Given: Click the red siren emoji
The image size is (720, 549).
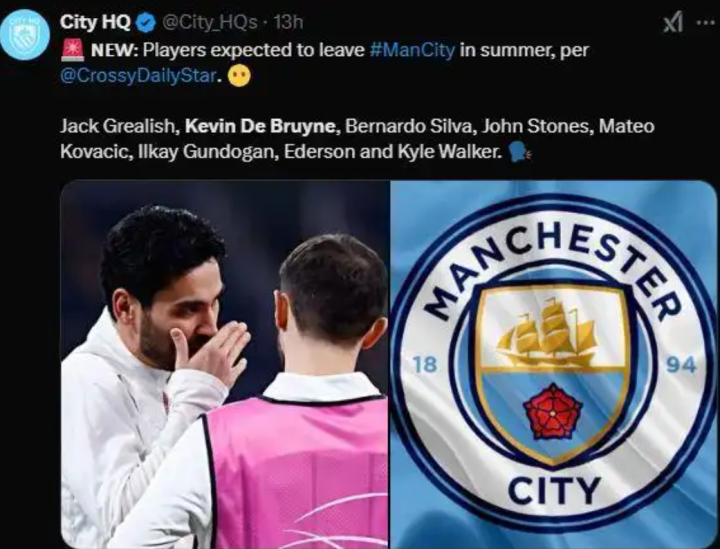Looking at the screenshot, I should point(72,50).
